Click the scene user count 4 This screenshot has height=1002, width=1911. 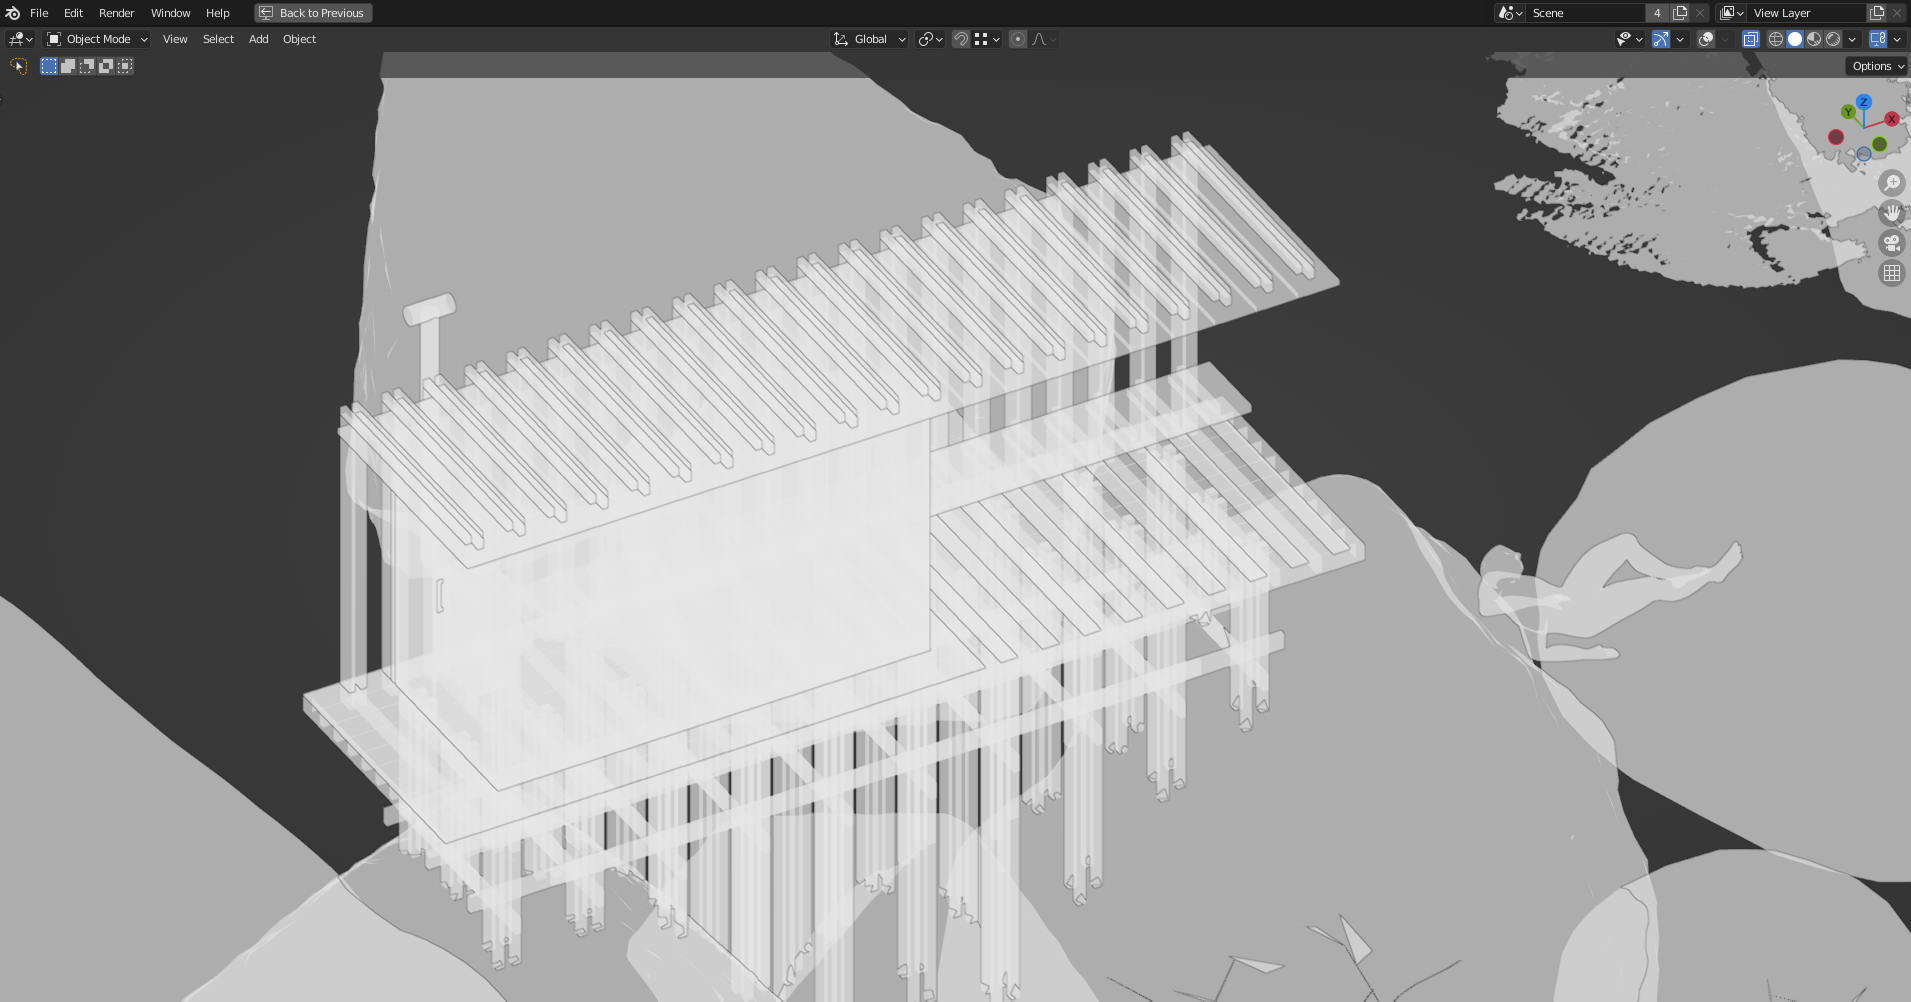pos(1657,13)
